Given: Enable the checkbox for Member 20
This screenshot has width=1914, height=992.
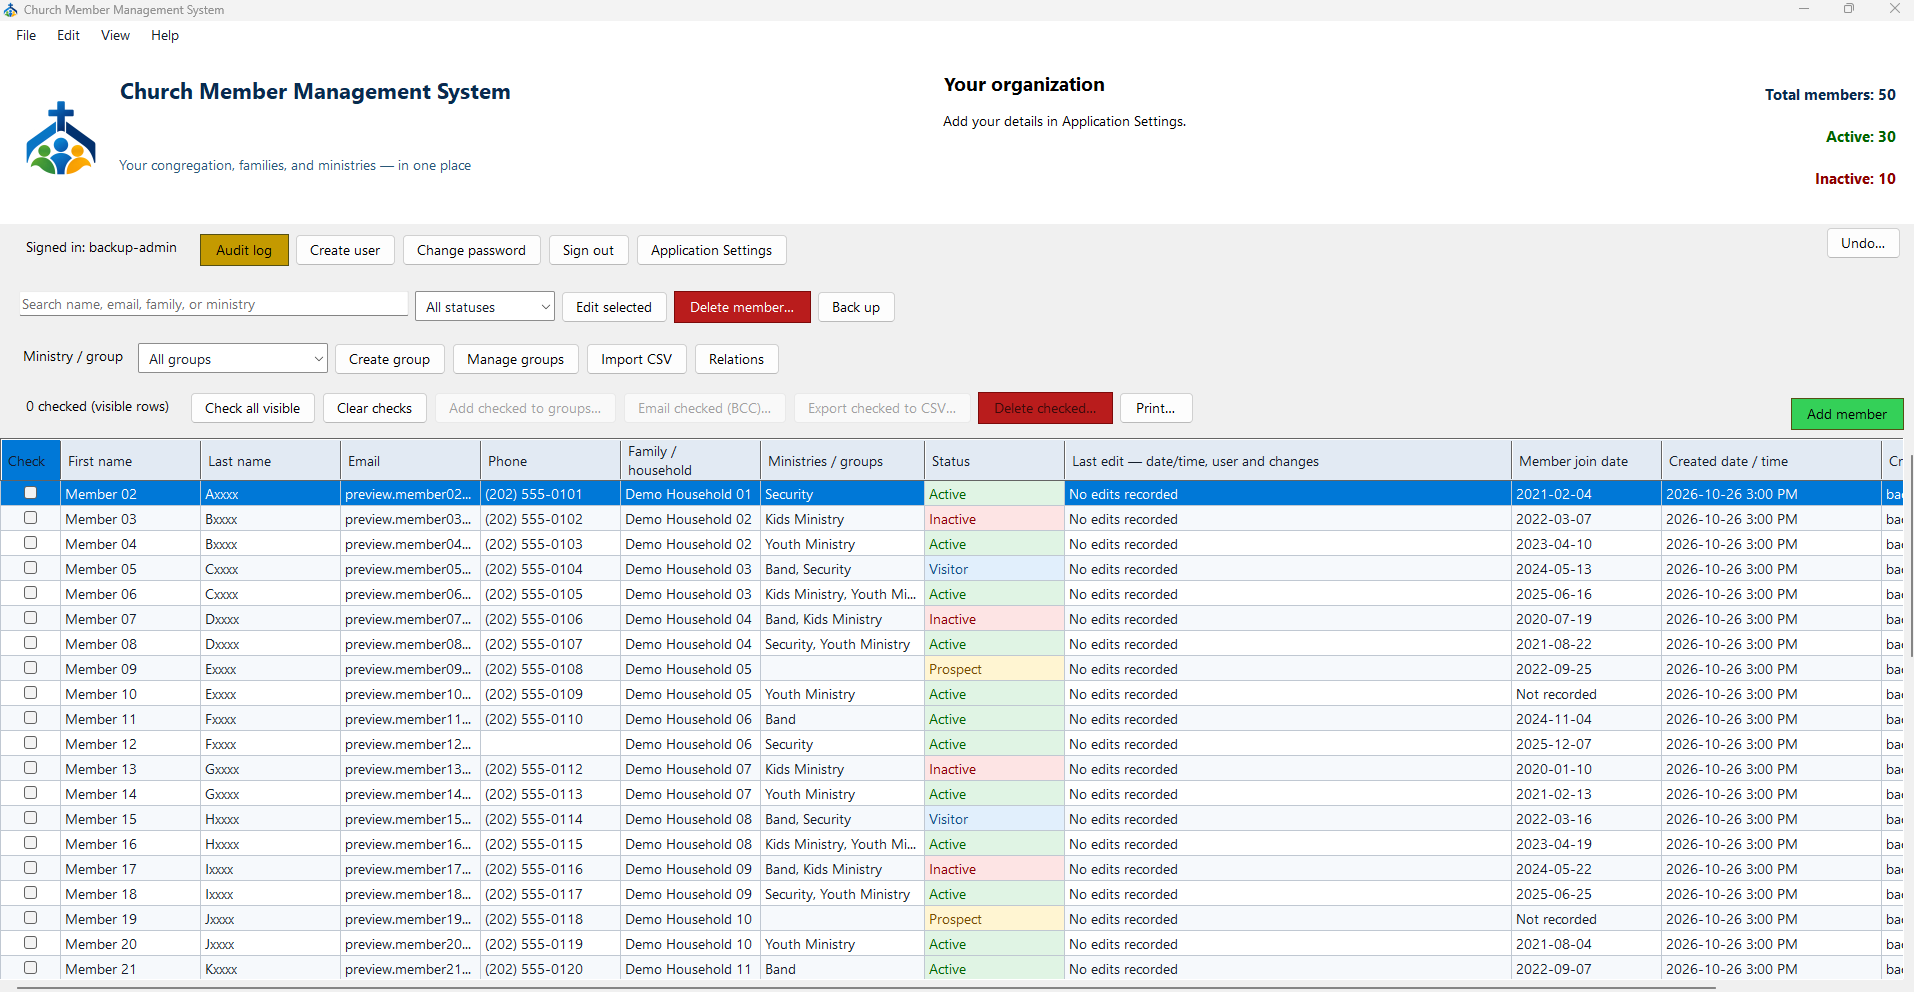Looking at the screenshot, I should pos(30,943).
